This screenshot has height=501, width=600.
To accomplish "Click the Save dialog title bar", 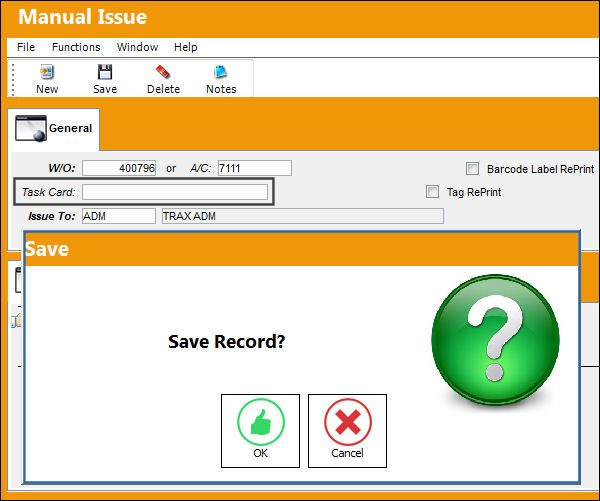I will coord(301,250).
